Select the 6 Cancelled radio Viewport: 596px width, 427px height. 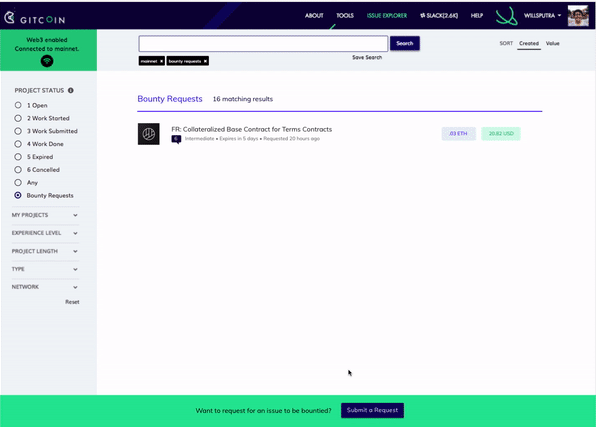[x=18, y=170]
